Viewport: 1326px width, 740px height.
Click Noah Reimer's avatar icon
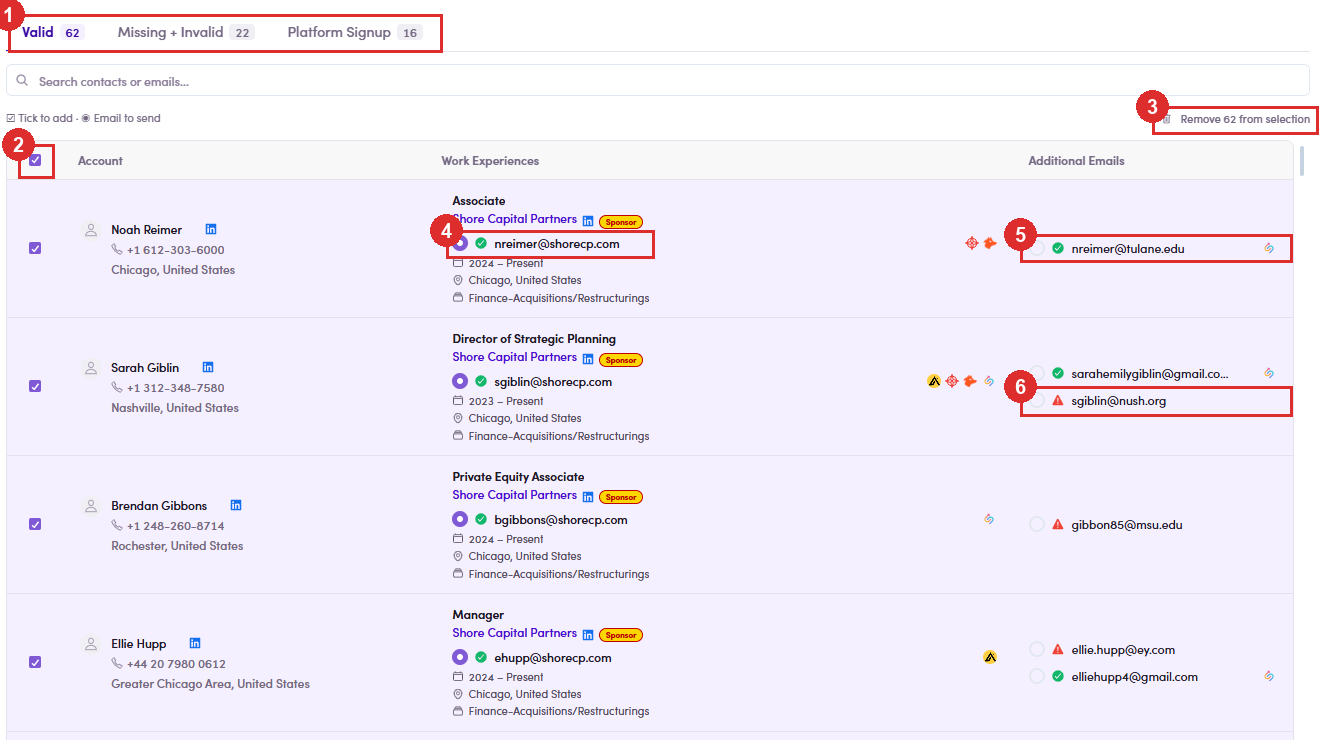(91, 230)
